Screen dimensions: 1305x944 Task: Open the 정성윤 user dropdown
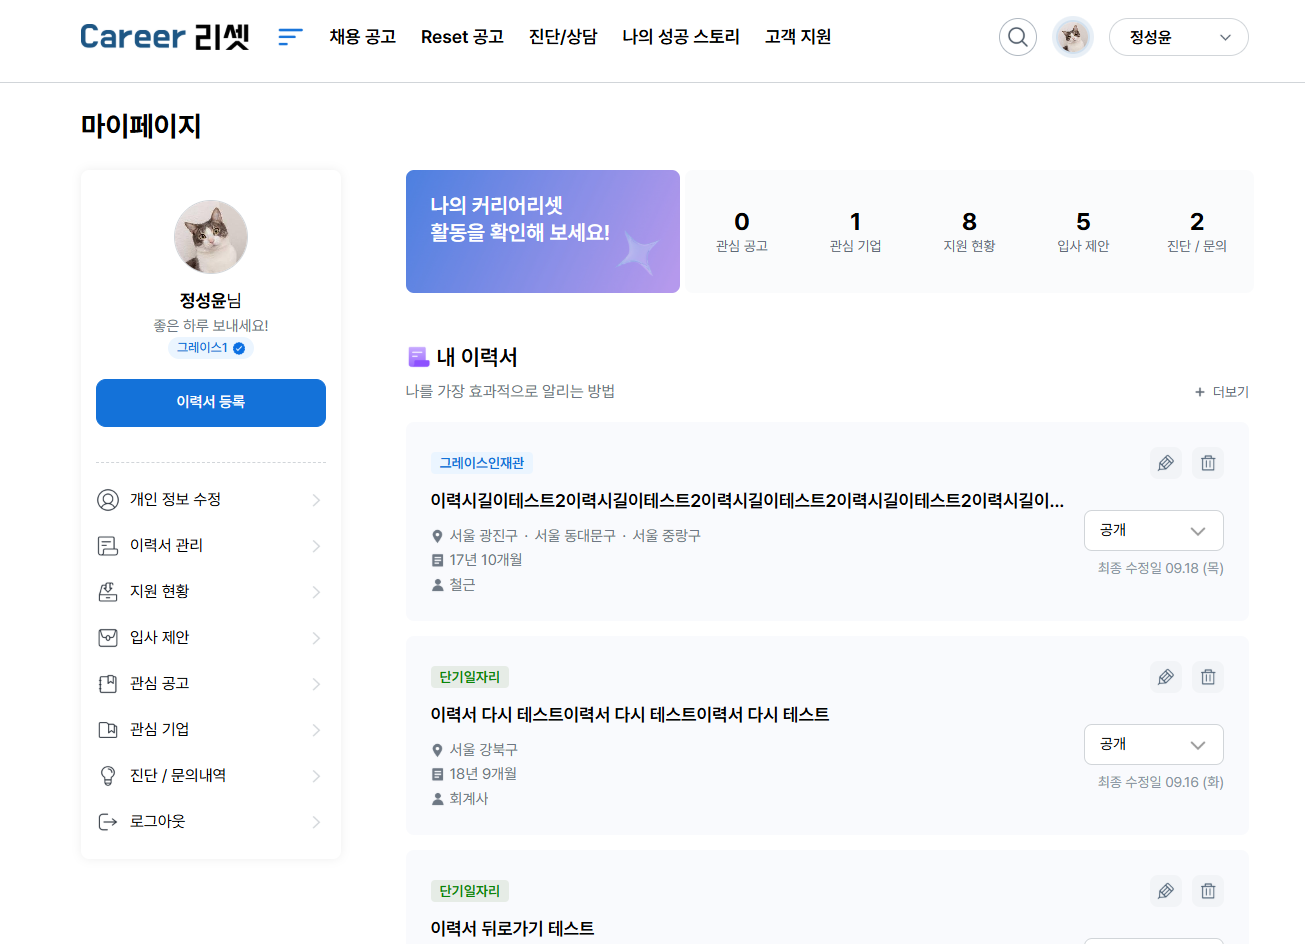click(1179, 37)
